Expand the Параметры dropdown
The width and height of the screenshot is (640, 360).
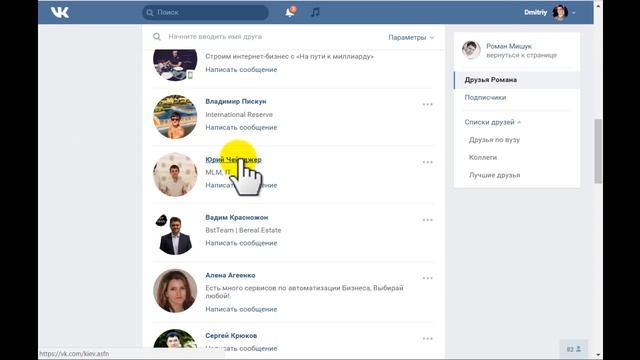tap(411, 37)
